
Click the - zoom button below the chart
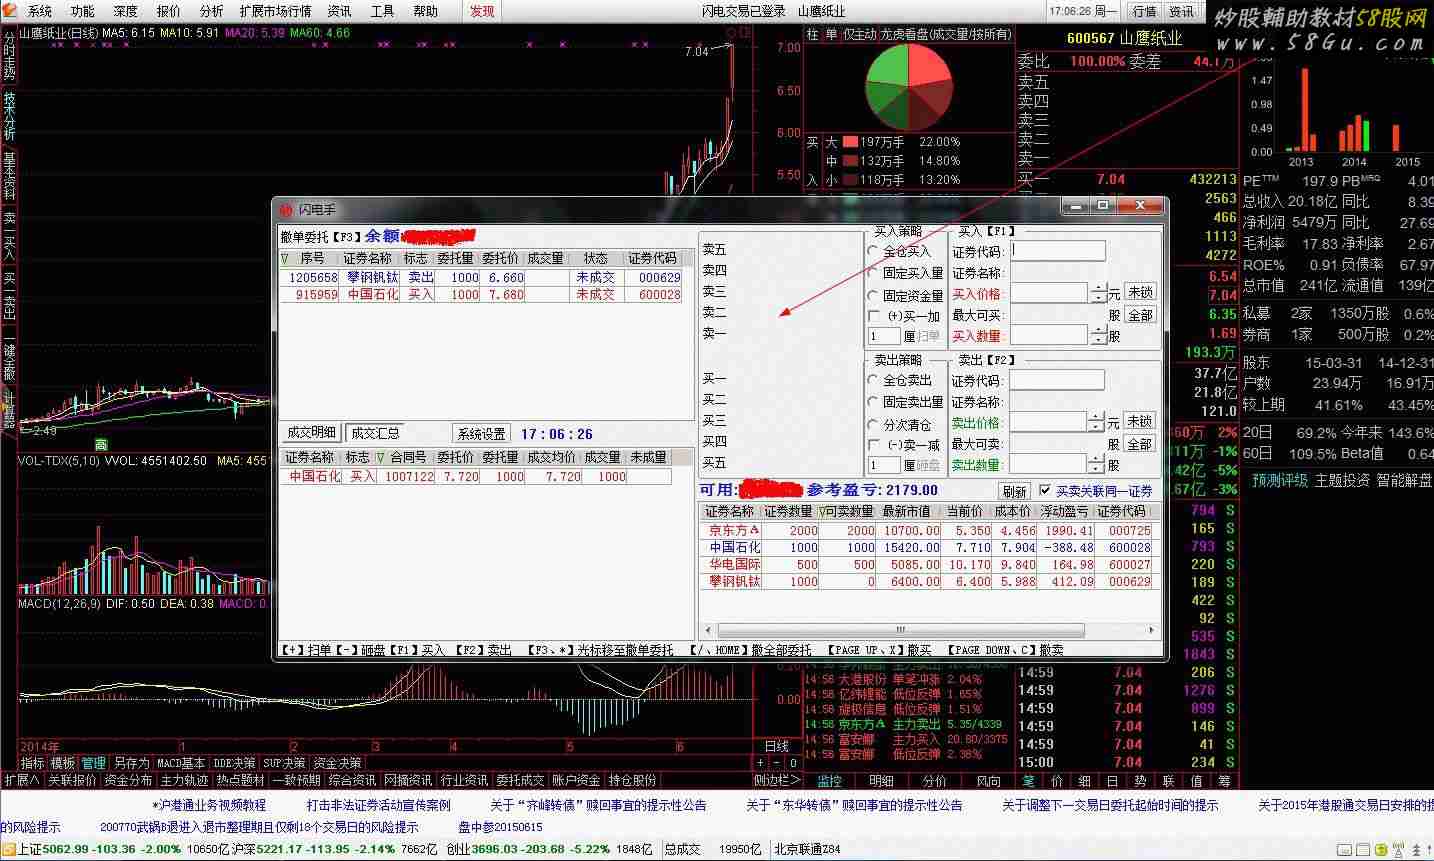[775, 763]
